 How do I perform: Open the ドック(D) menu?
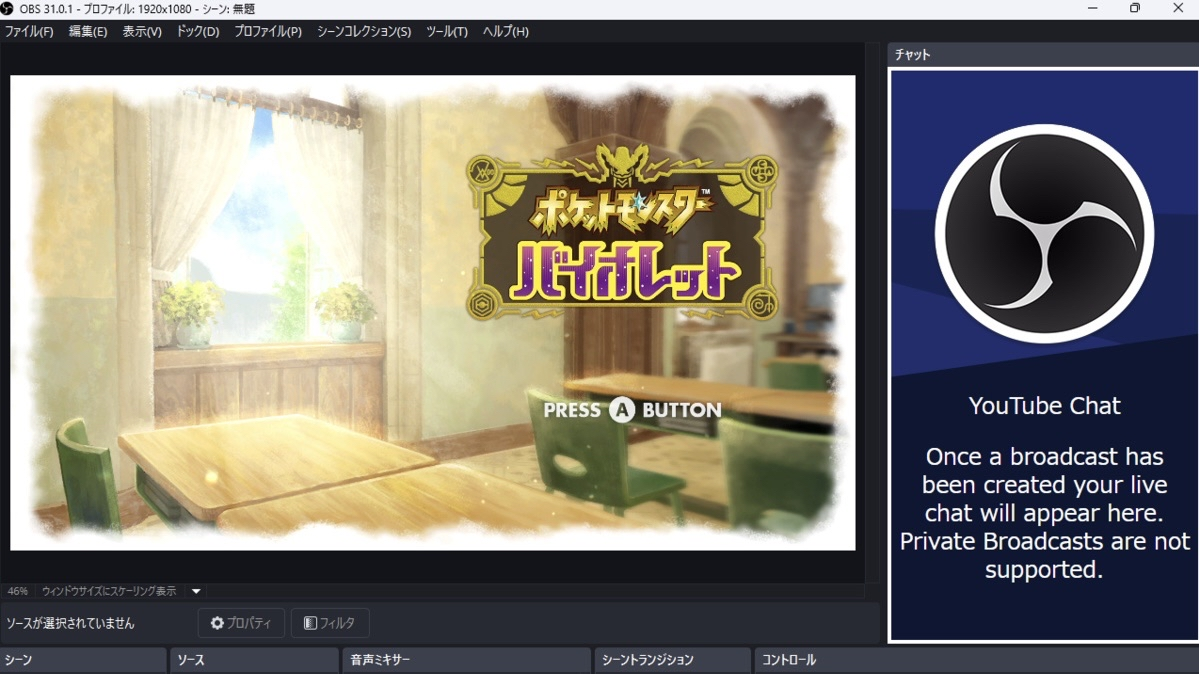(x=197, y=31)
